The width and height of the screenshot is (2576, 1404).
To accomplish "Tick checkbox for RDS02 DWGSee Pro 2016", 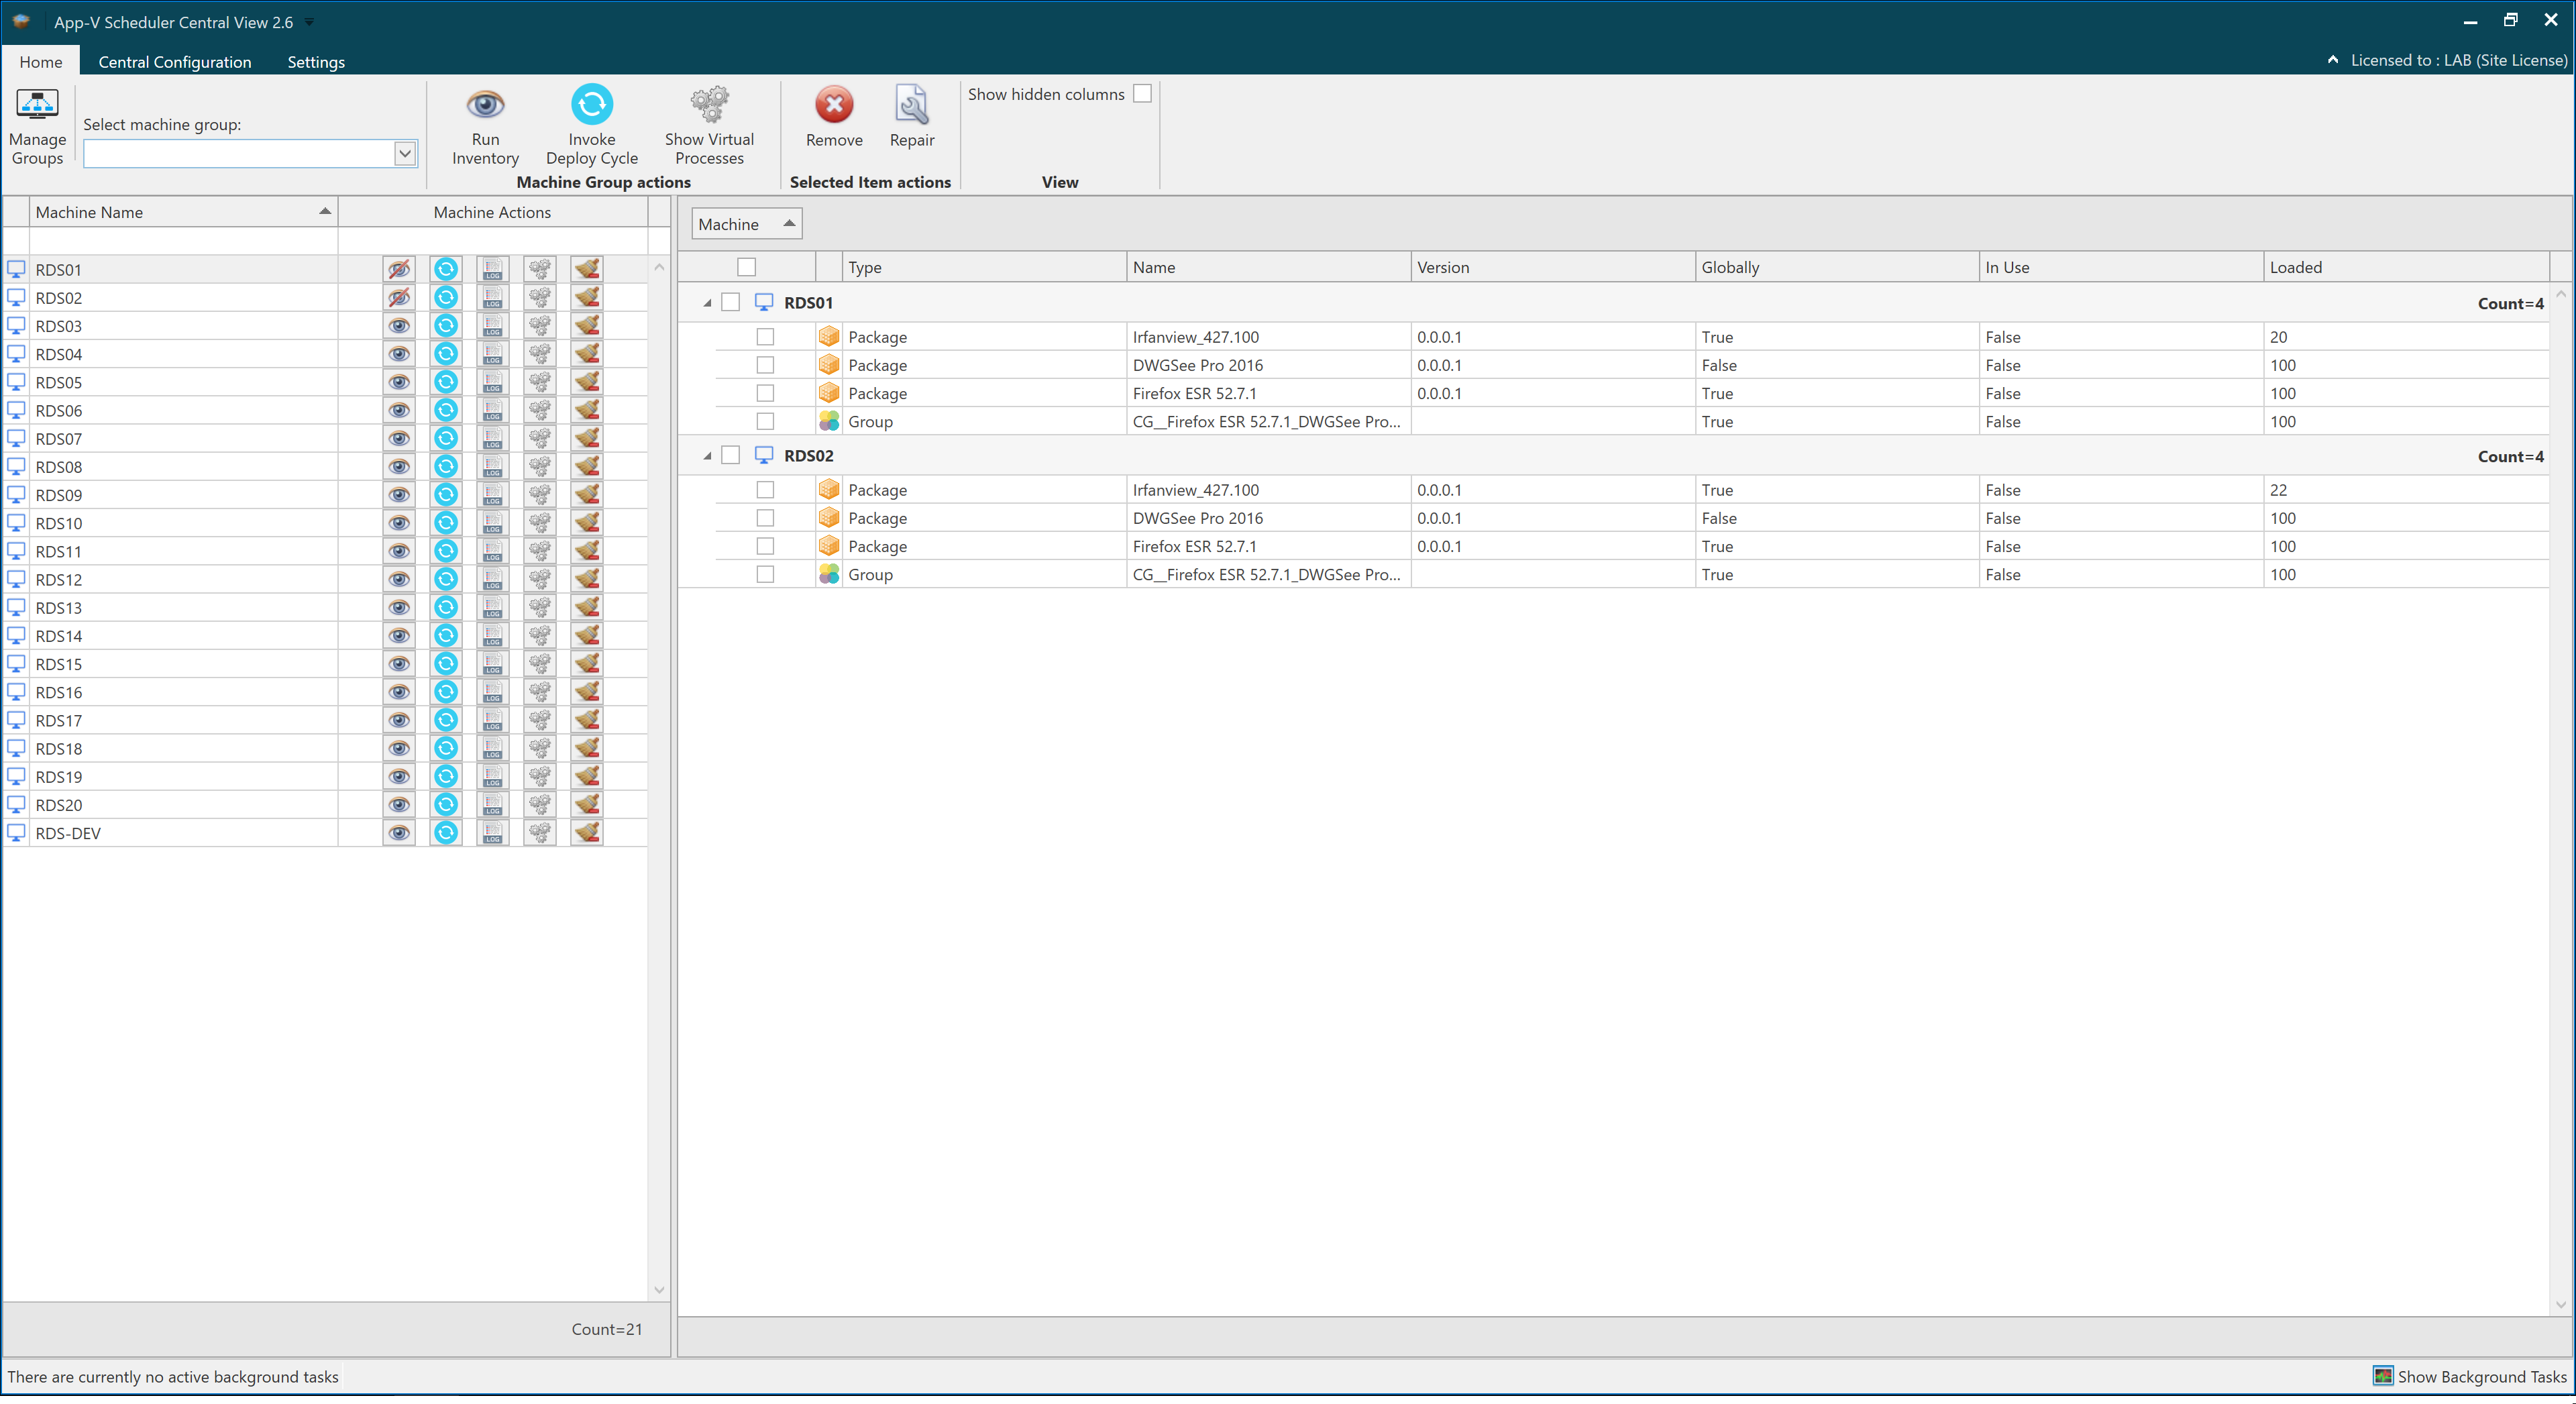I will [765, 518].
